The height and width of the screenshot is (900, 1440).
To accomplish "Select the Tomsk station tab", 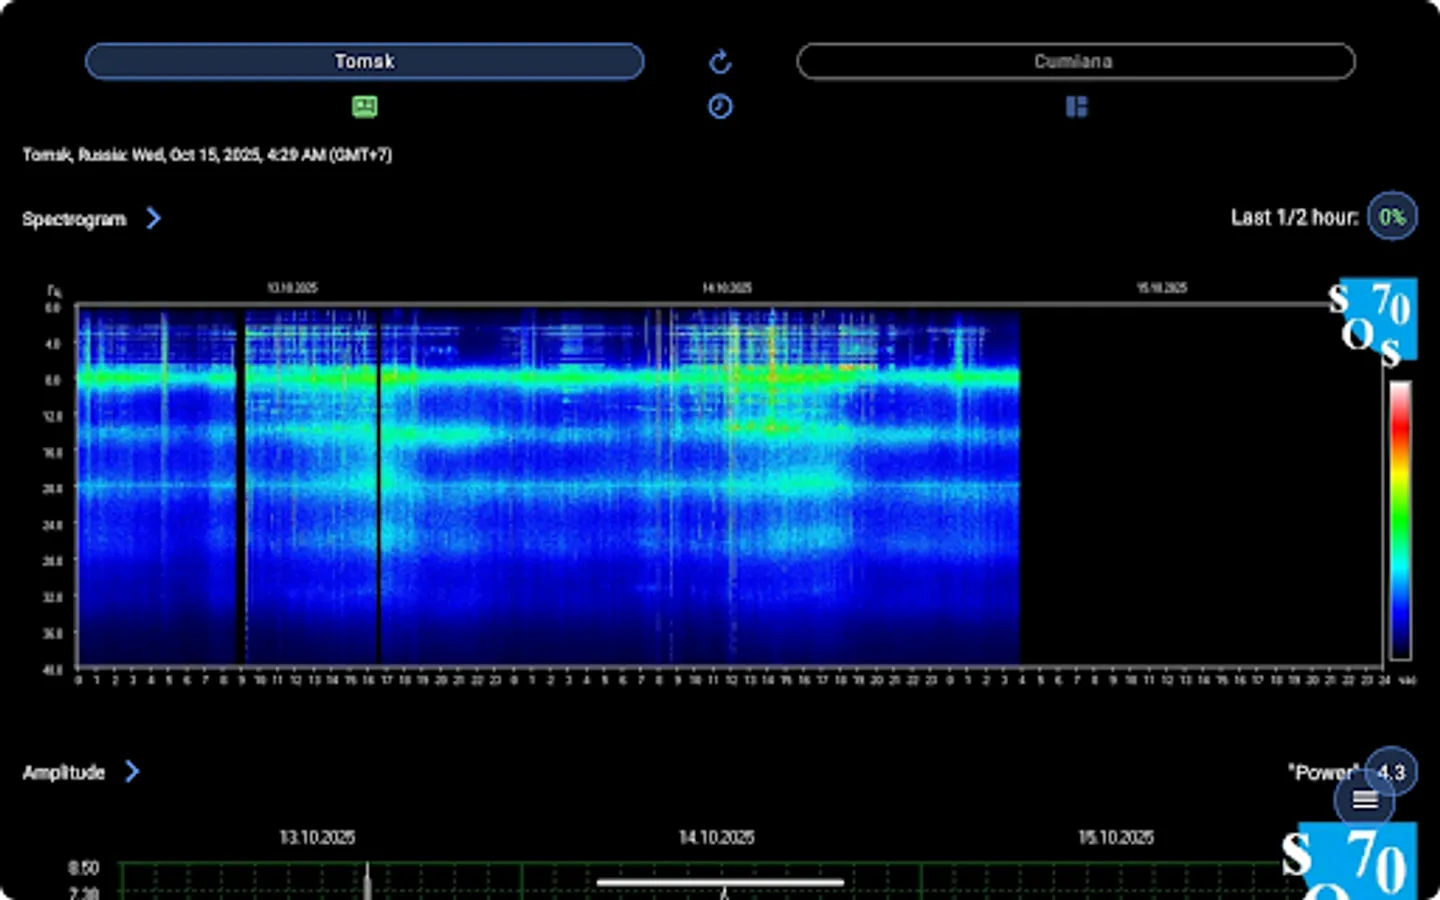I will tap(364, 61).
